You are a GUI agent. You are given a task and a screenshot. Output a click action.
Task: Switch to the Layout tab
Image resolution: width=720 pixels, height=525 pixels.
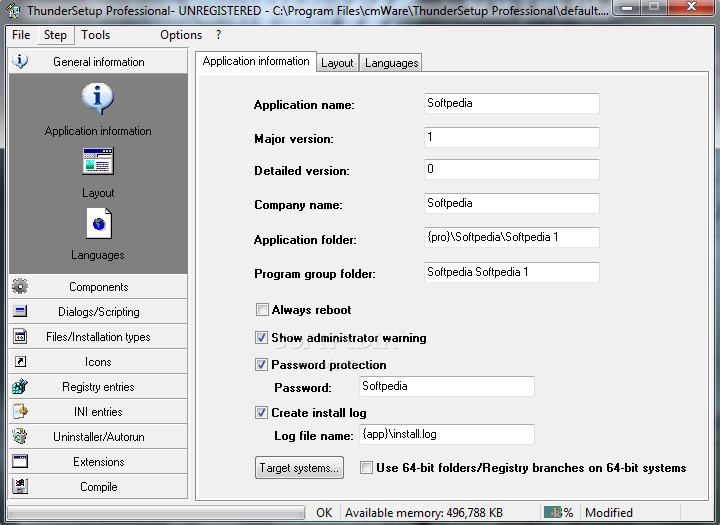tap(337, 63)
